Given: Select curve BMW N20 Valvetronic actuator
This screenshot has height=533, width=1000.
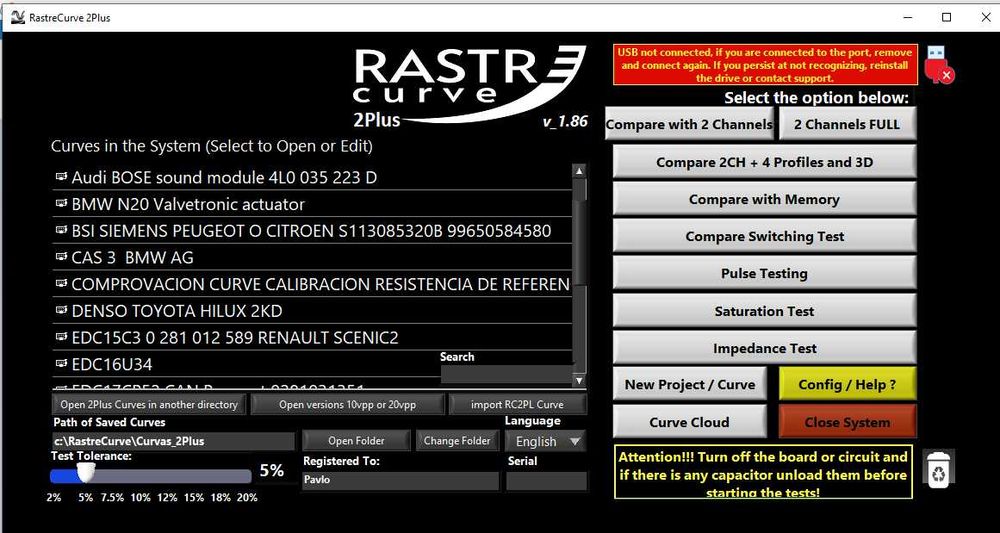Looking at the screenshot, I should coord(312,203).
